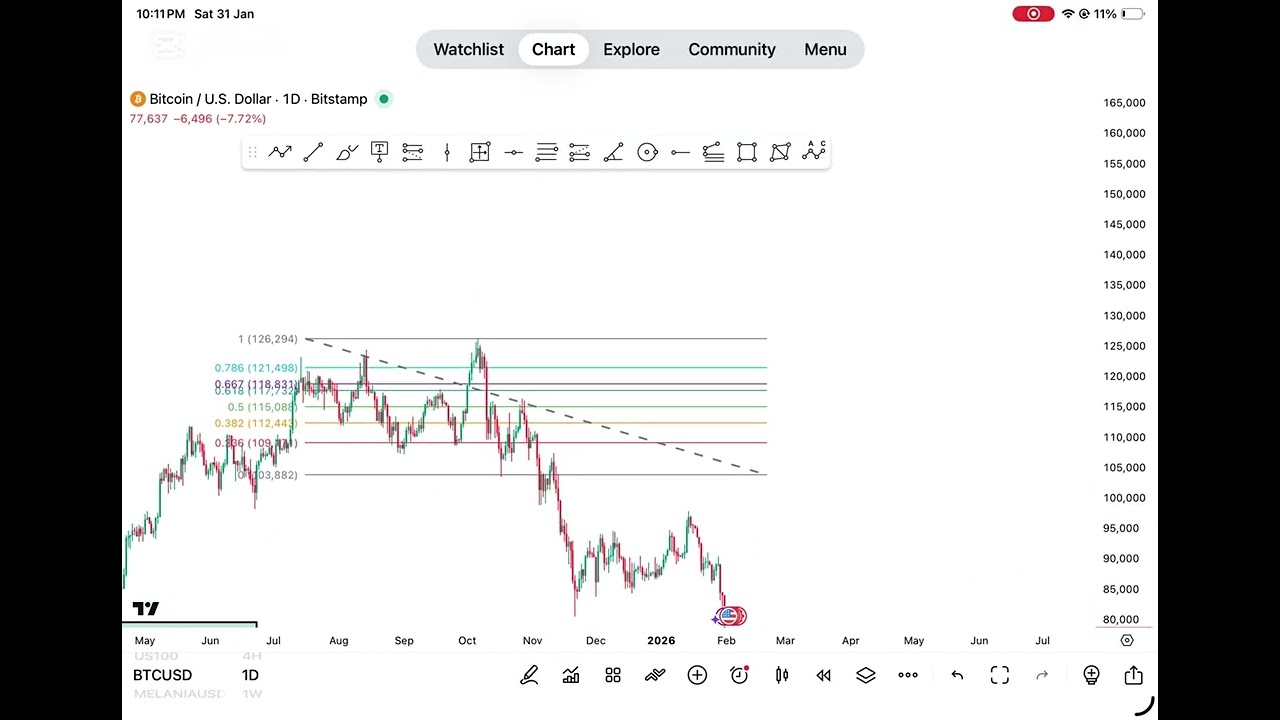This screenshot has width=1280, height=720.
Task: Publish an idea with the lightbulb icon
Action: pyautogui.click(x=1091, y=676)
